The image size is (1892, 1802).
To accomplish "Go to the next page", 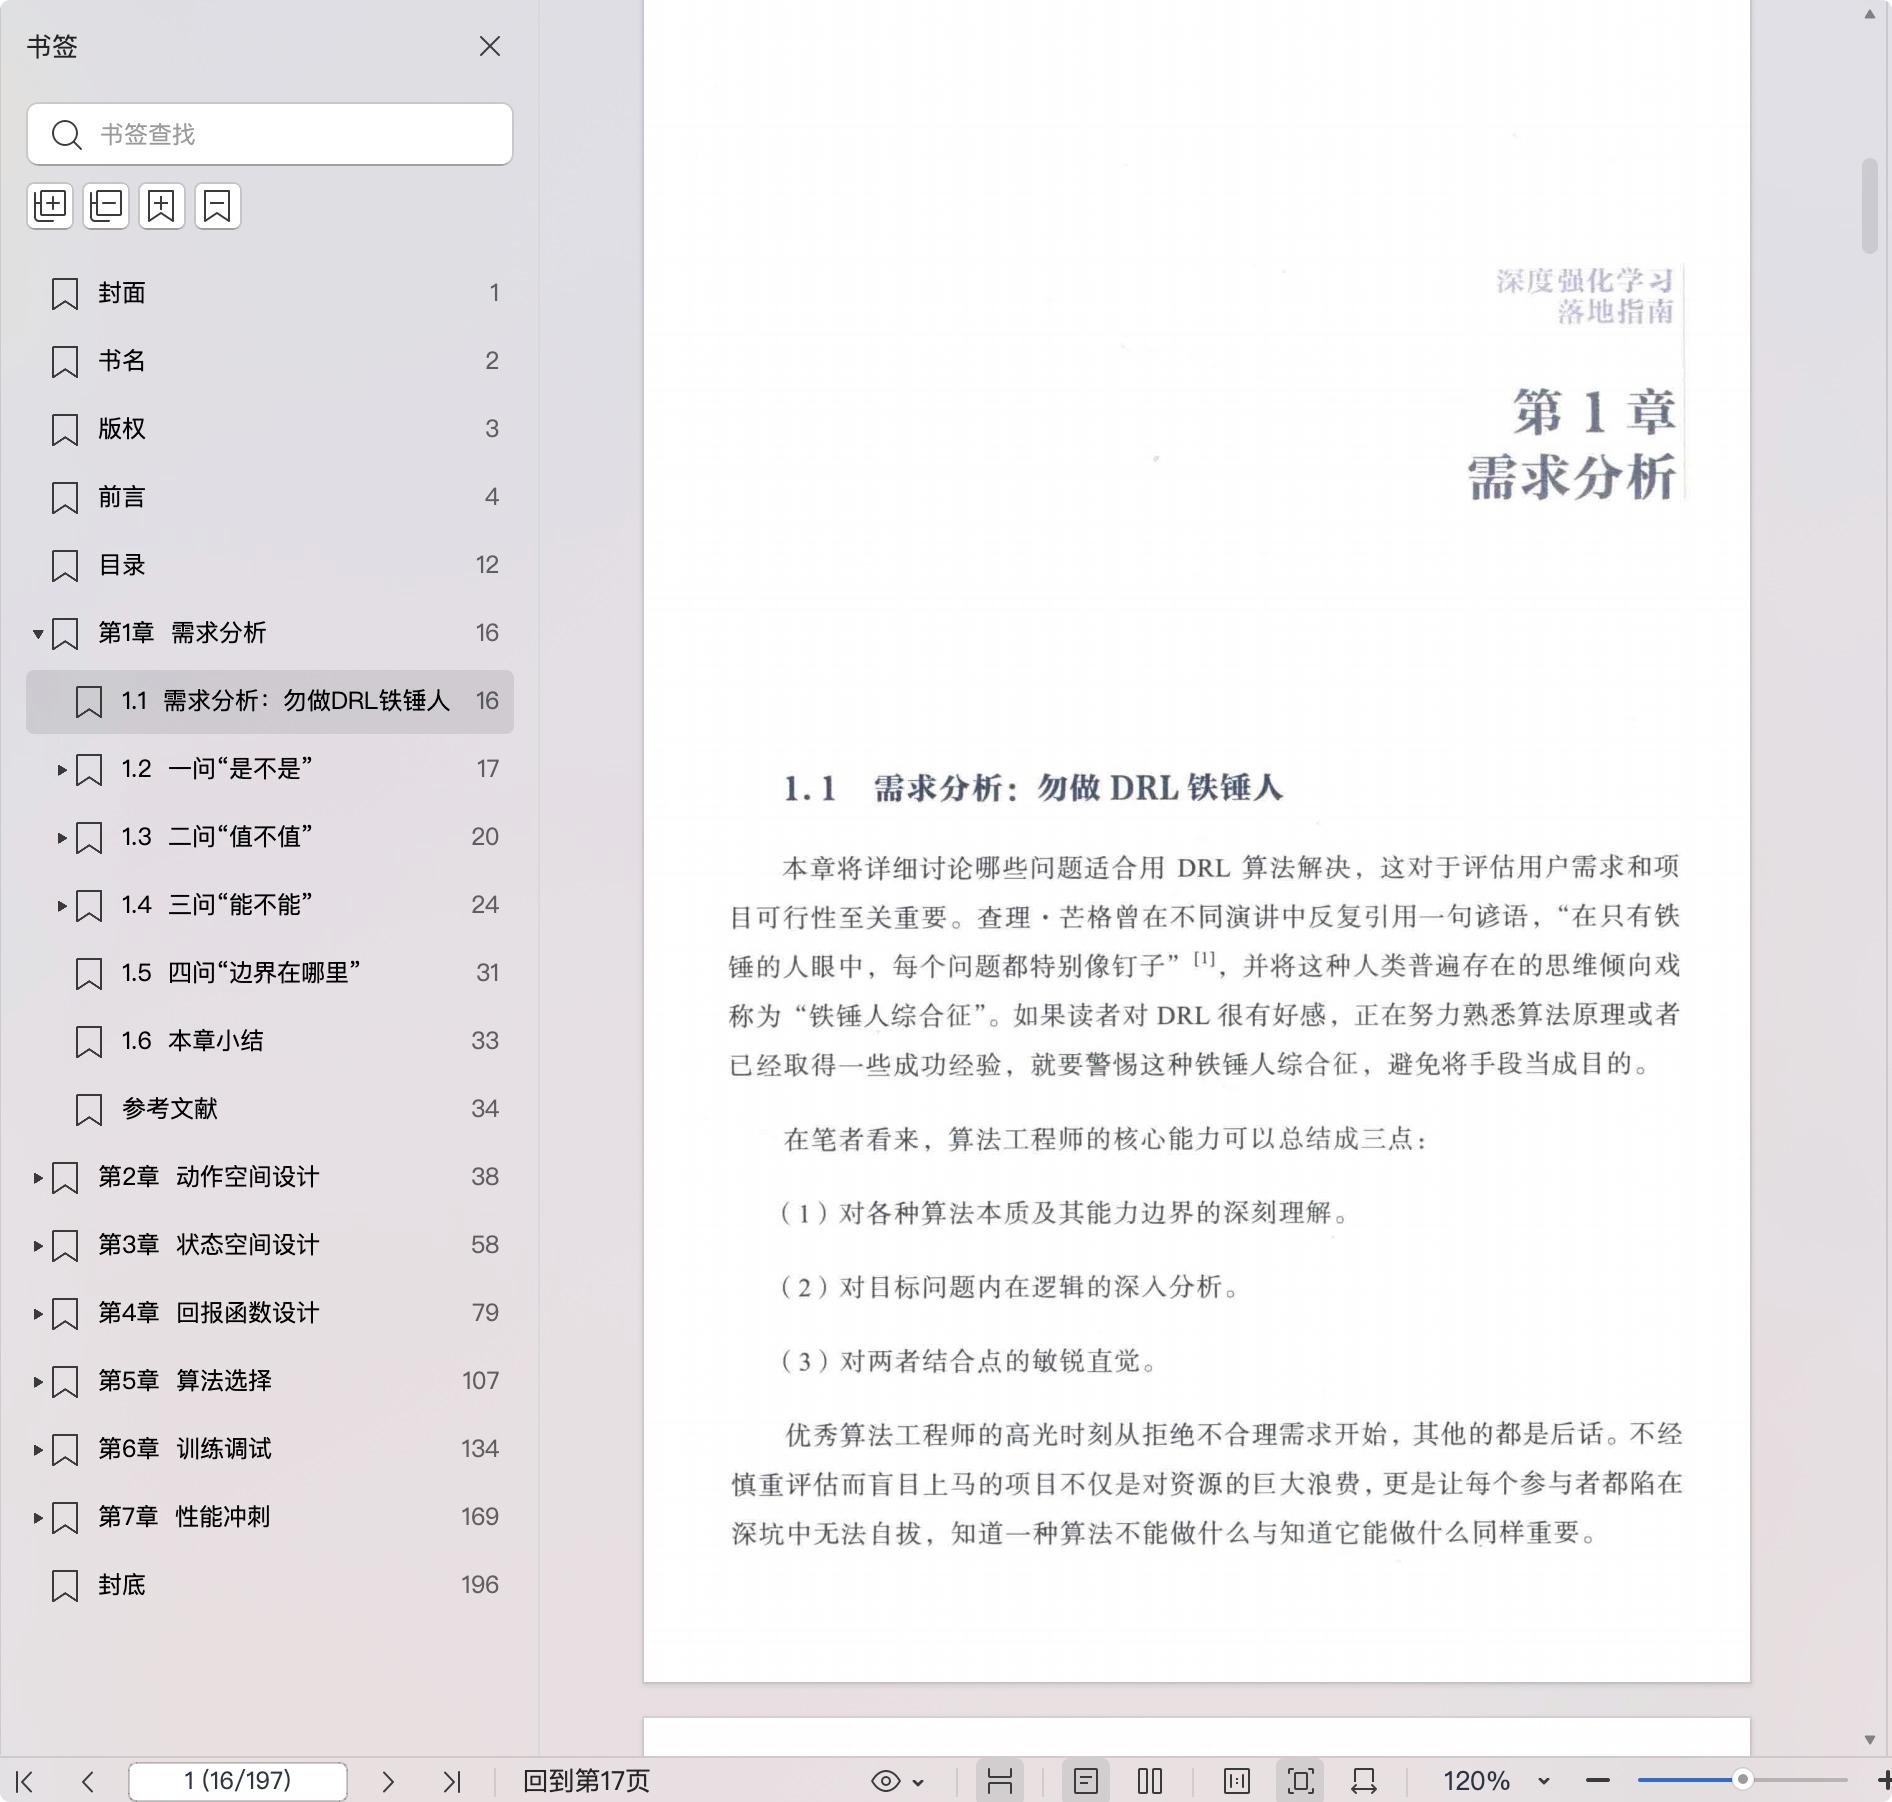I will pyautogui.click(x=388, y=1781).
